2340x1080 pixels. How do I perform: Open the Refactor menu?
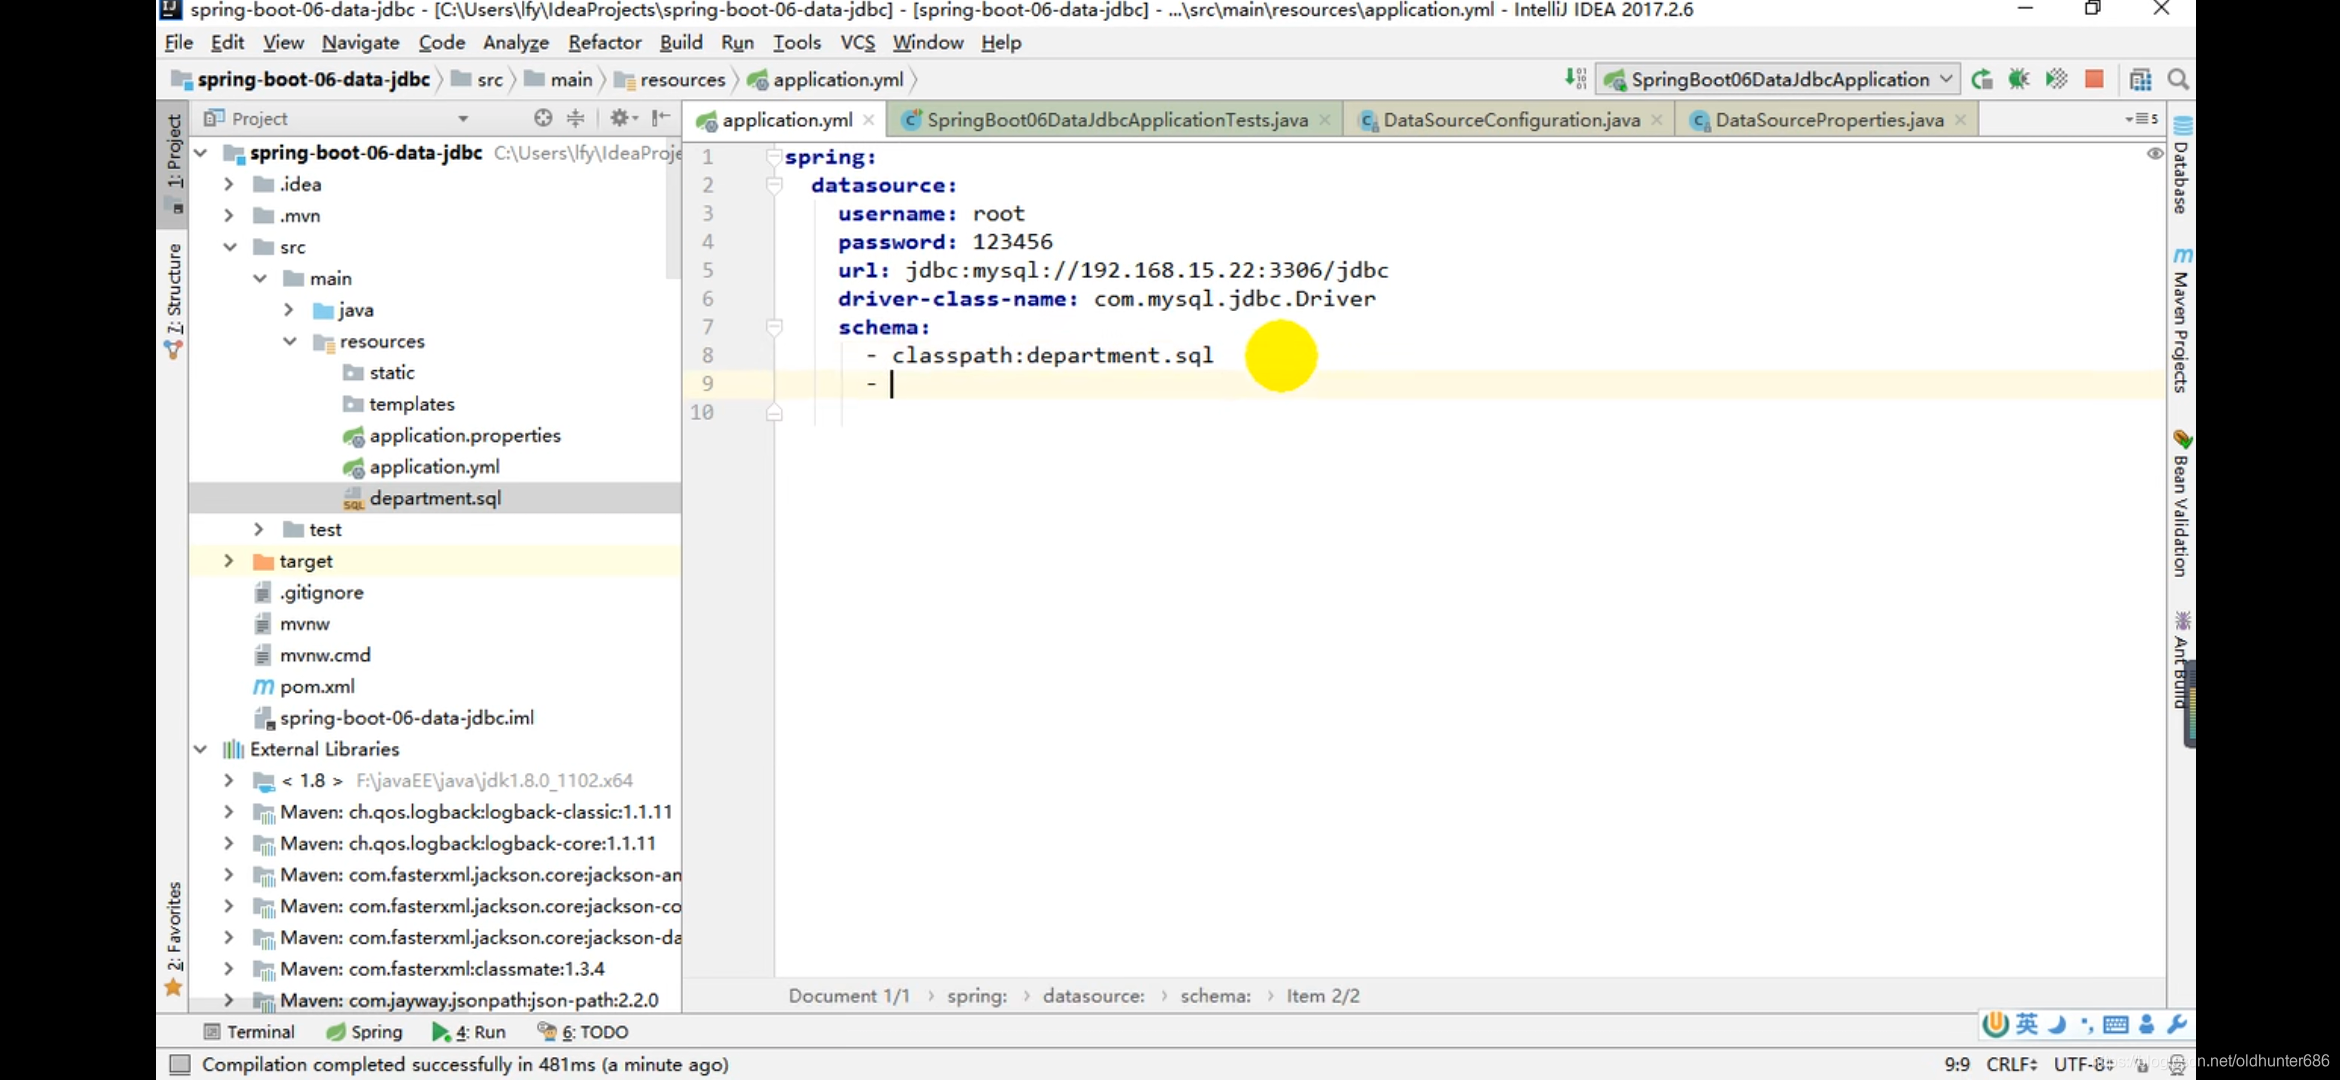[x=604, y=42]
